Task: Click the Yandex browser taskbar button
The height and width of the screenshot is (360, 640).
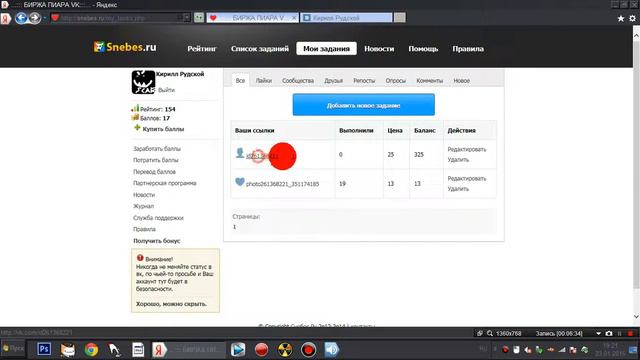Action: click(188, 350)
